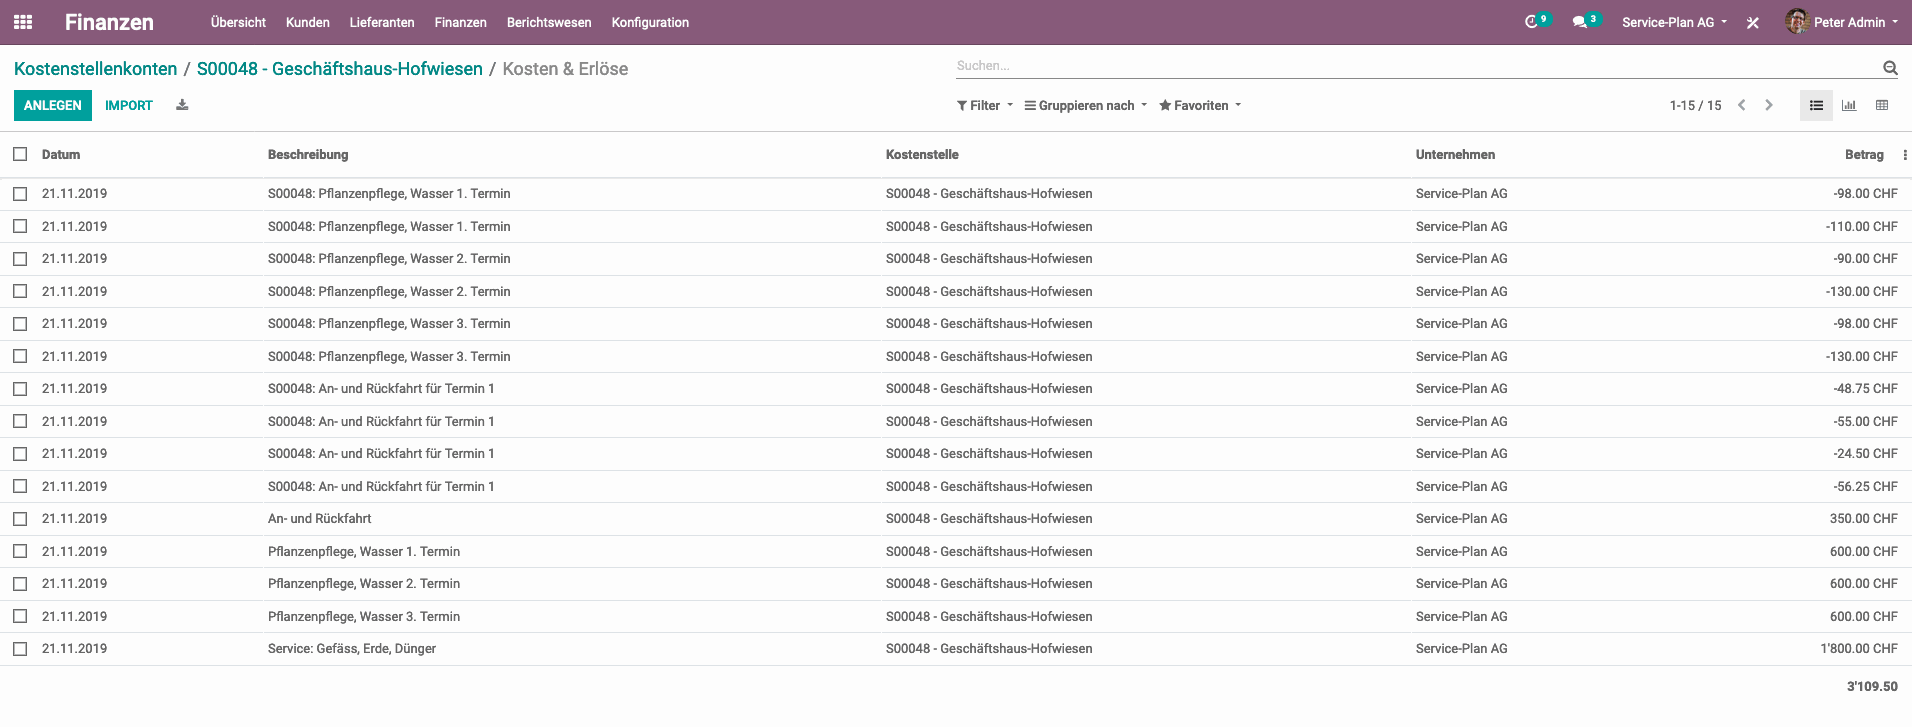The width and height of the screenshot is (1912, 727).
Task: Open the chat messages icon
Action: [1579, 22]
